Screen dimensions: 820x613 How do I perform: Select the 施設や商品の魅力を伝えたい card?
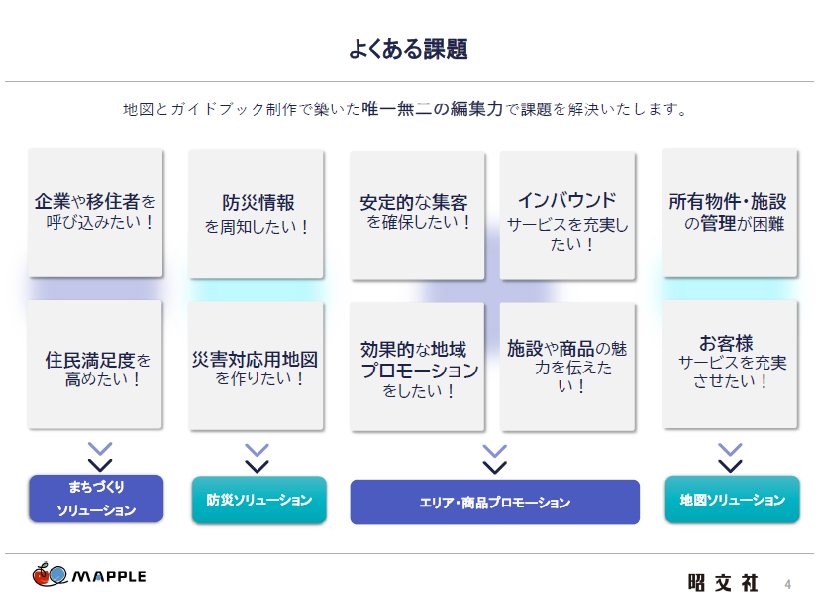[x=567, y=367]
